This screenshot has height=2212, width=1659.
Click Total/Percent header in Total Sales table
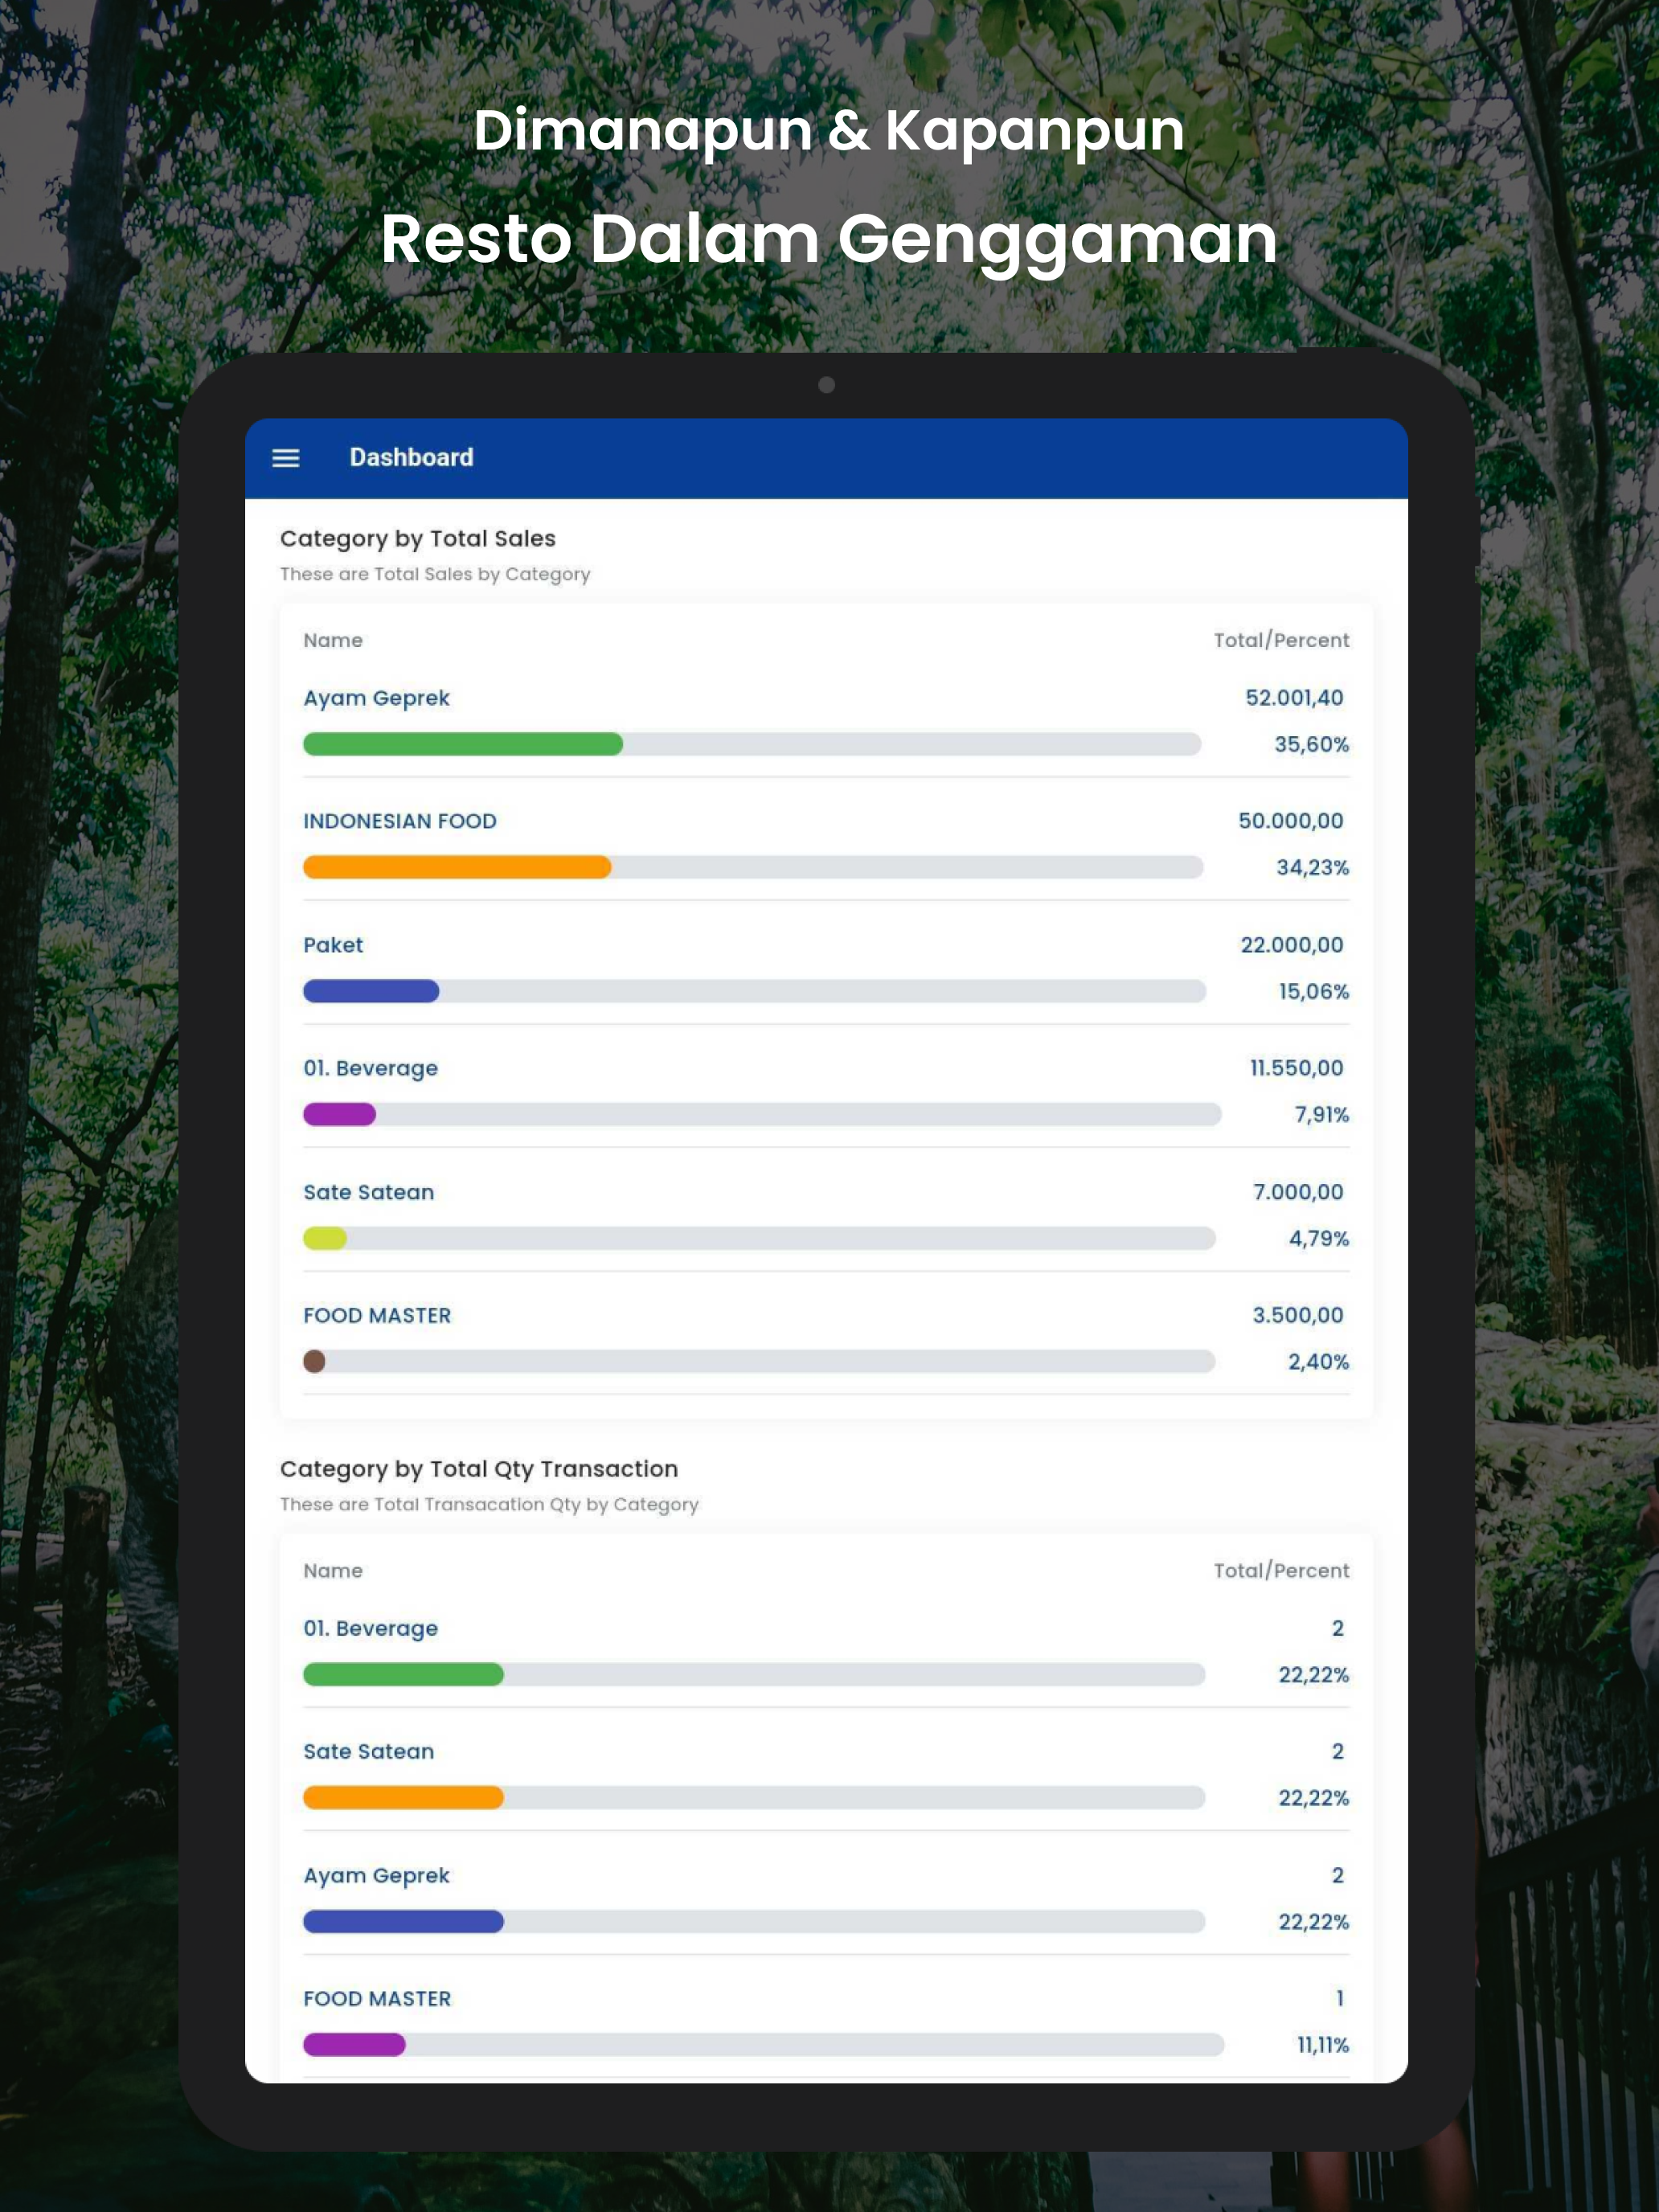click(1281, 640)
